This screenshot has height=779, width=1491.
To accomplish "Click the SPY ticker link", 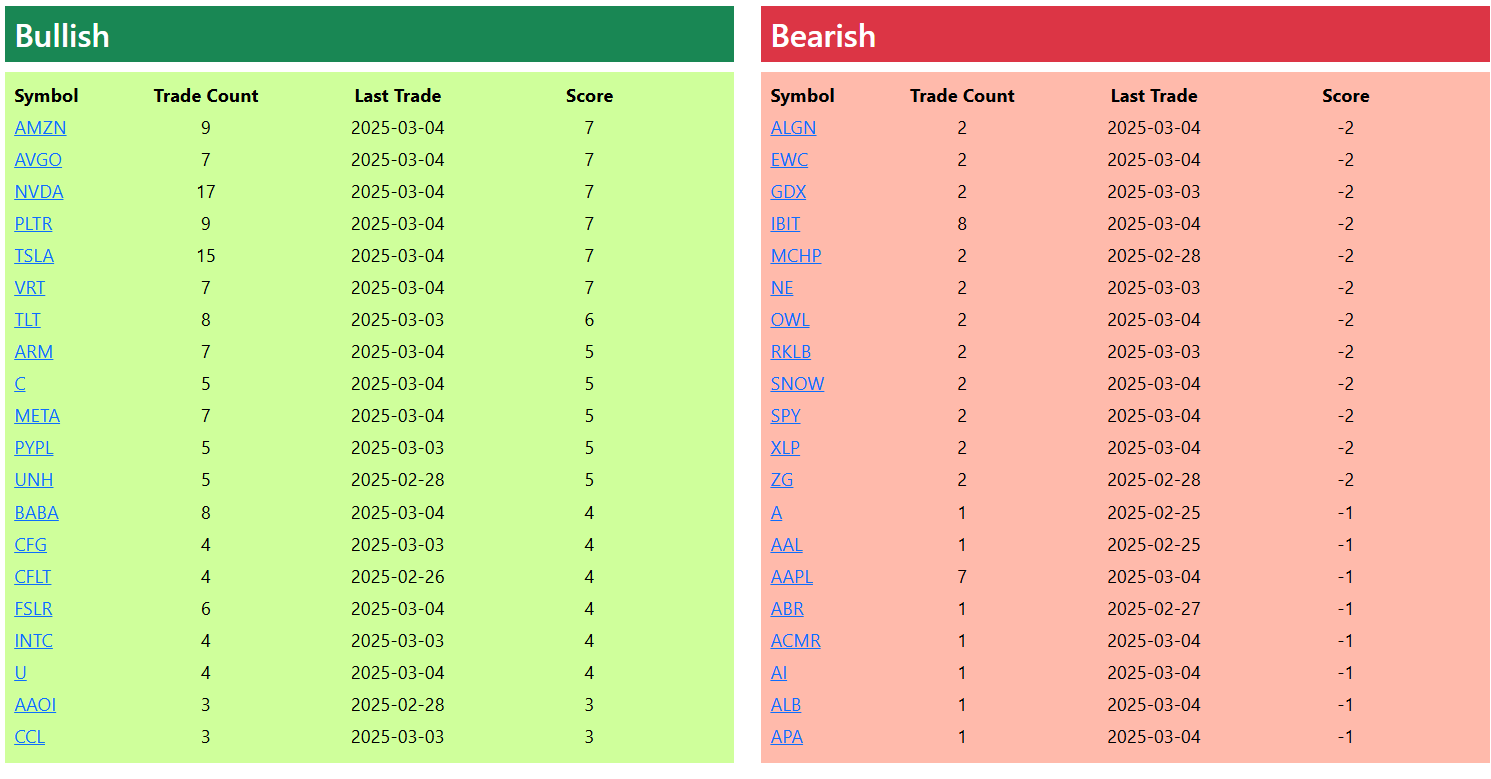I will pyautogui.click(x=785, y=416).
